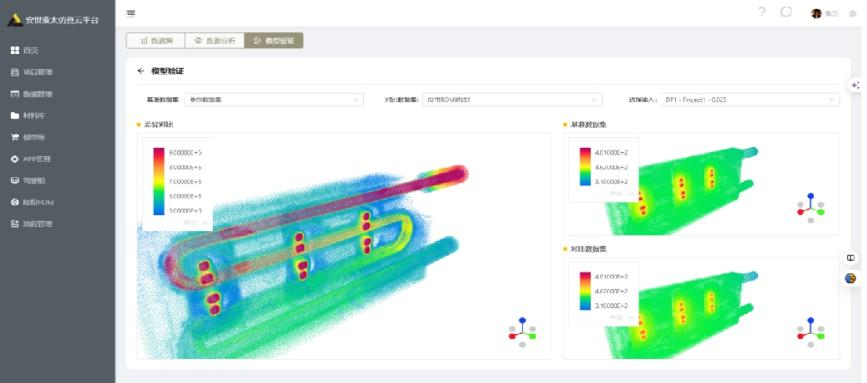The width and height of the screenshot is (867, 383).
Task: Click the blue axis ball on main view gizmo
Action: [x=522, y=321]
